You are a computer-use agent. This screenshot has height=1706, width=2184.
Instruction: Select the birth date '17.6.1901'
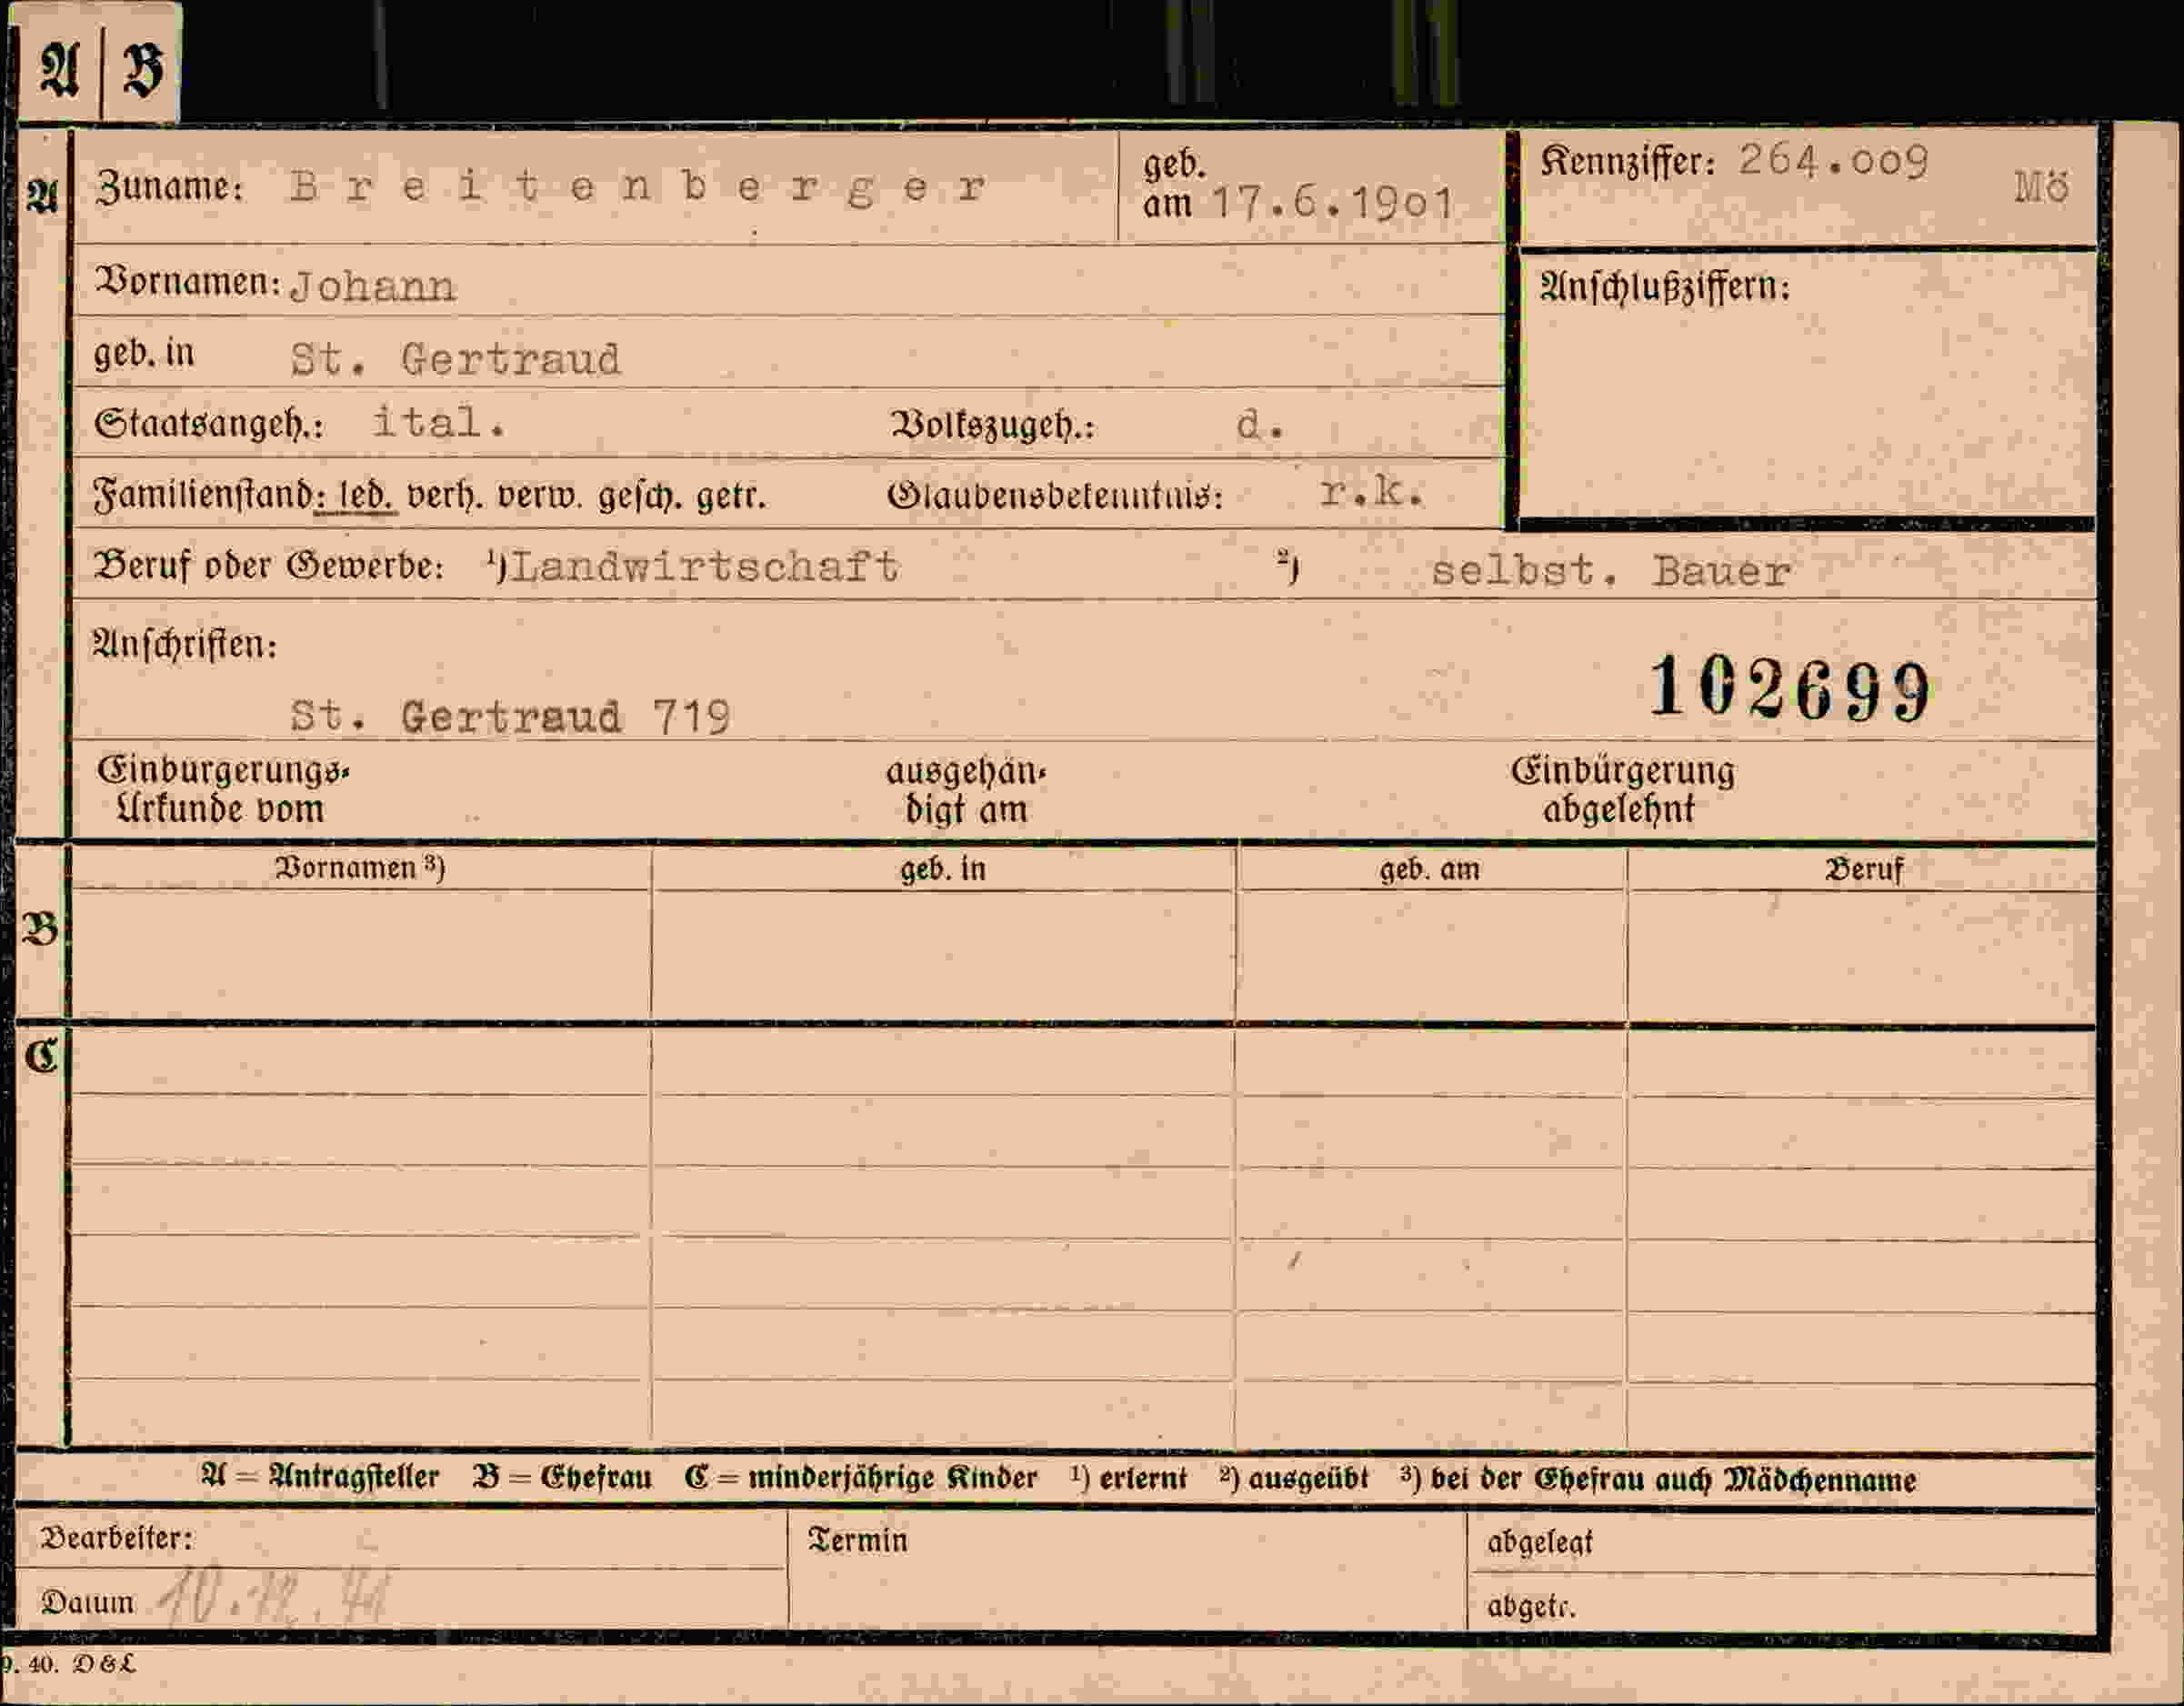point(1332,204)
